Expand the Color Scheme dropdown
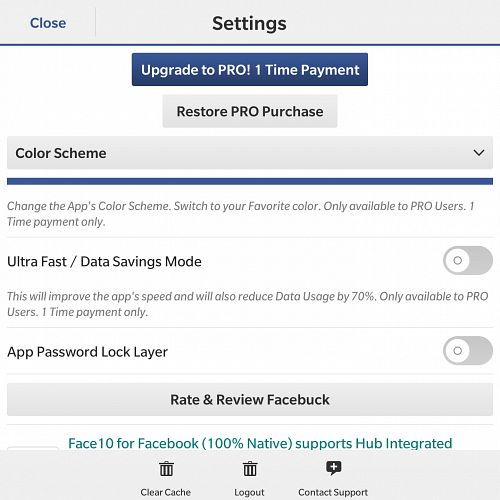Image resolution: width=500 pixels, height=500 pixels. [250, 153]
